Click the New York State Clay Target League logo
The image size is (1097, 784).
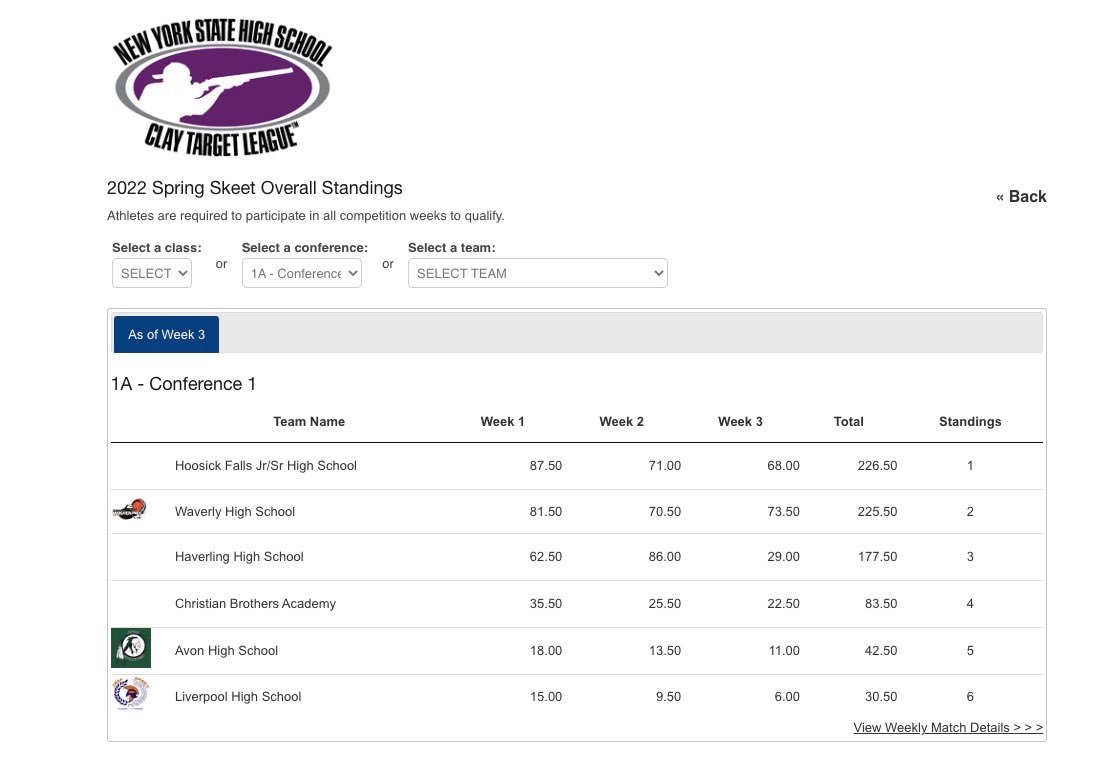point(222,87)
